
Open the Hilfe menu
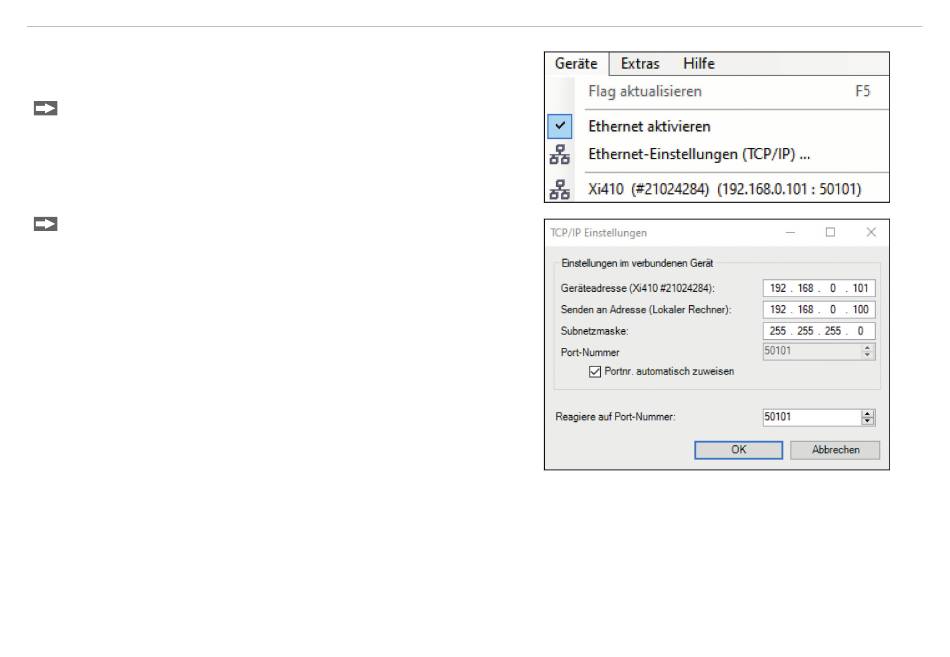pyautogui.click(x=699, y=64)
